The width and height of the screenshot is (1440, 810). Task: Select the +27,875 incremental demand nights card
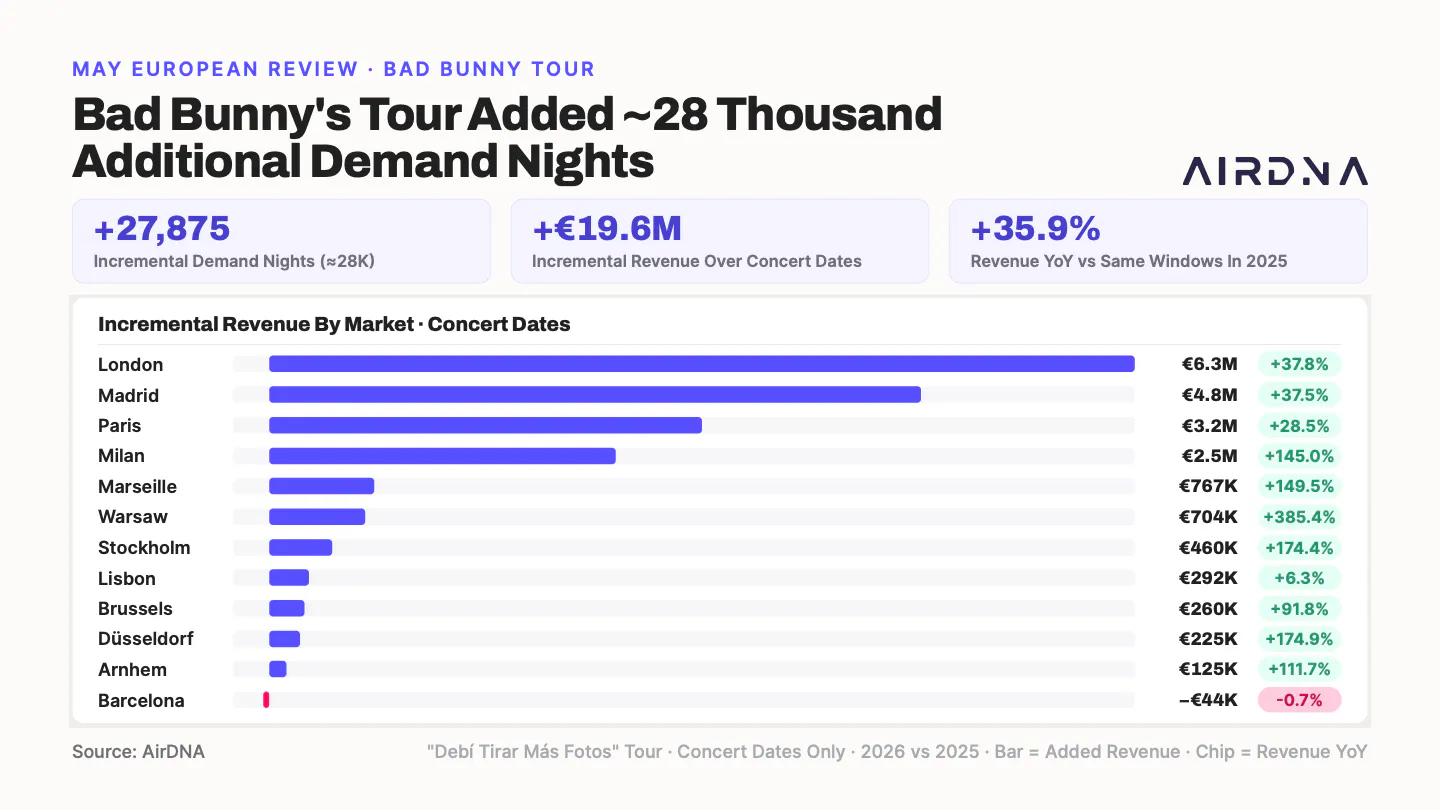[x=281, y=241]
